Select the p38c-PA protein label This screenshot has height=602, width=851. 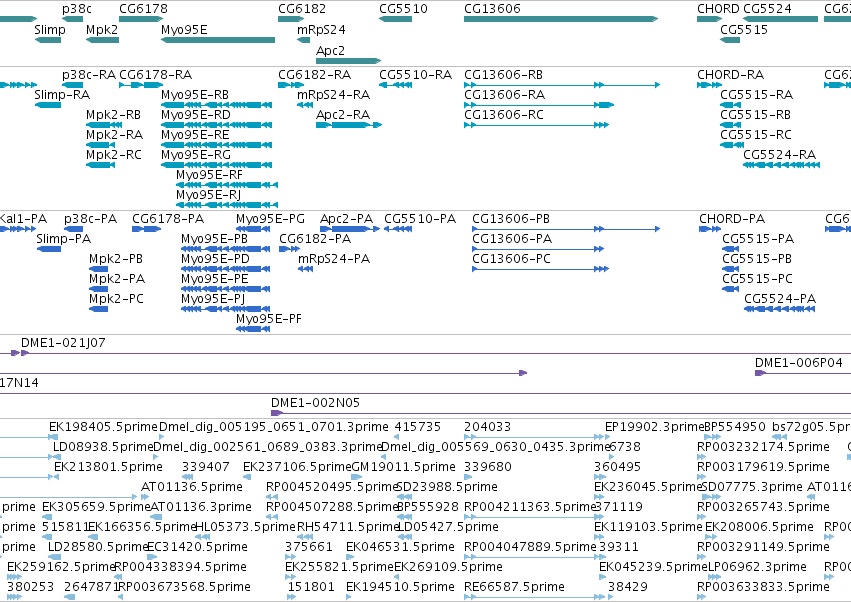(90, 219)
